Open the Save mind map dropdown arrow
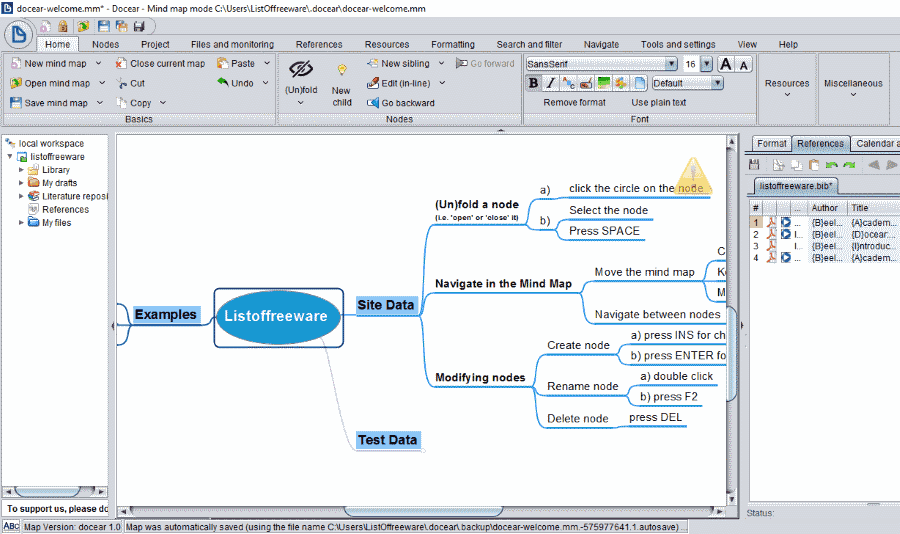Screen dimensions: 900x534 [99, 103]
